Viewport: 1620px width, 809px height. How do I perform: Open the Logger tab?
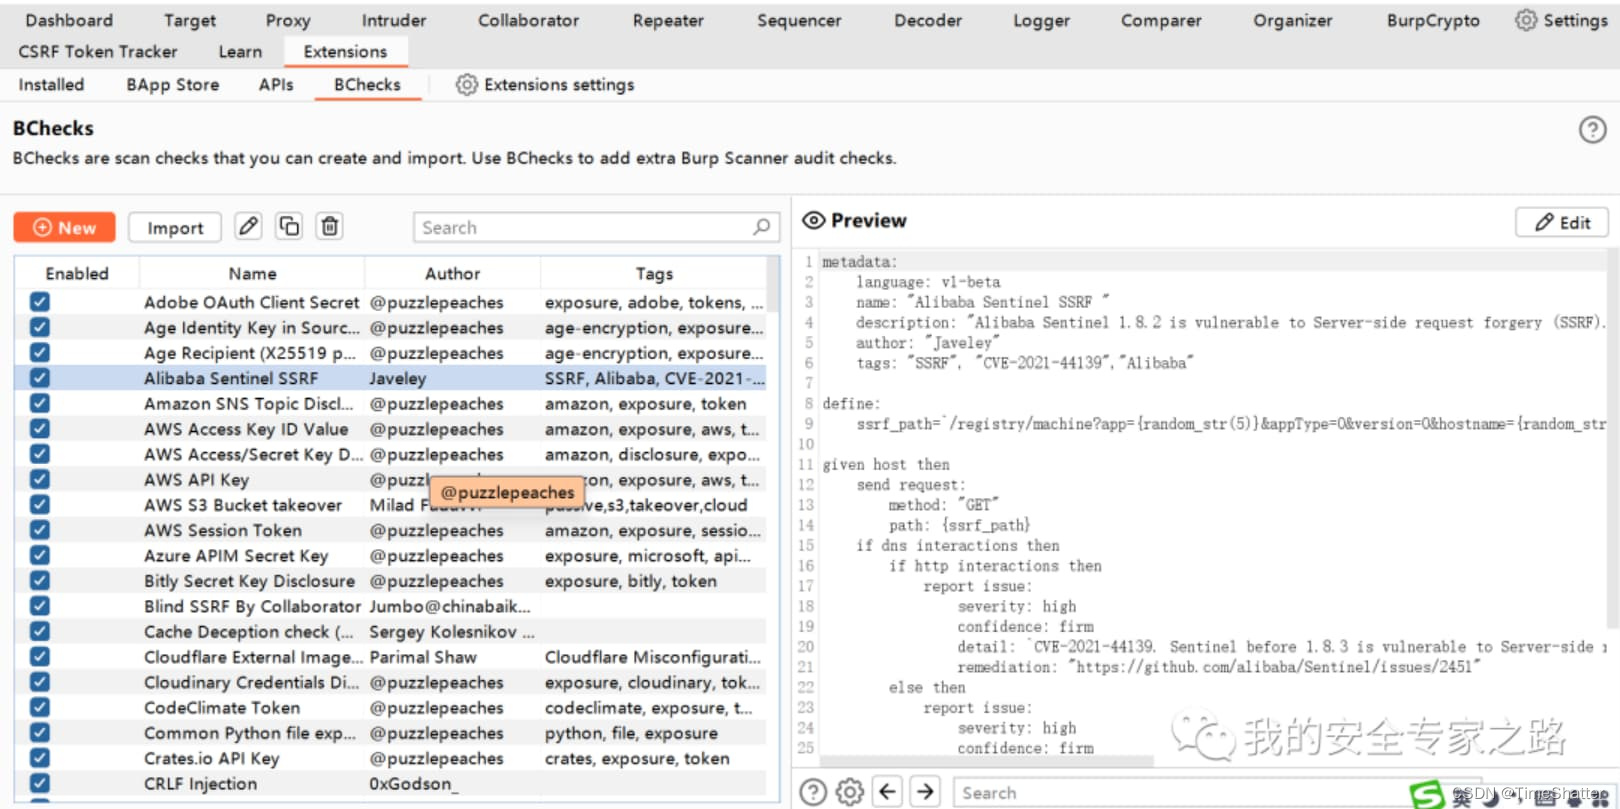coord(1041,20)
